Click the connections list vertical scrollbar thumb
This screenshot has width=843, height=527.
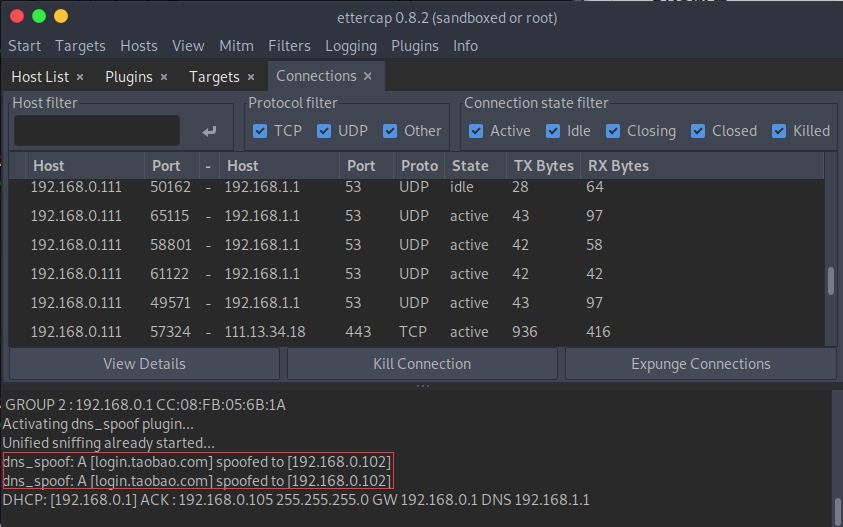click(x=831, y=281)
